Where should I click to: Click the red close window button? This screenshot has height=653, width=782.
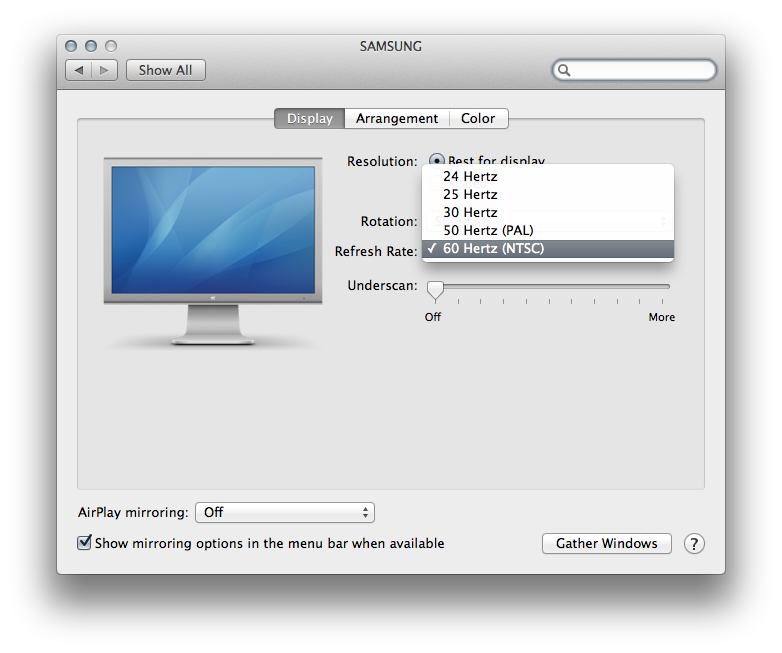(x=71, y=46)
